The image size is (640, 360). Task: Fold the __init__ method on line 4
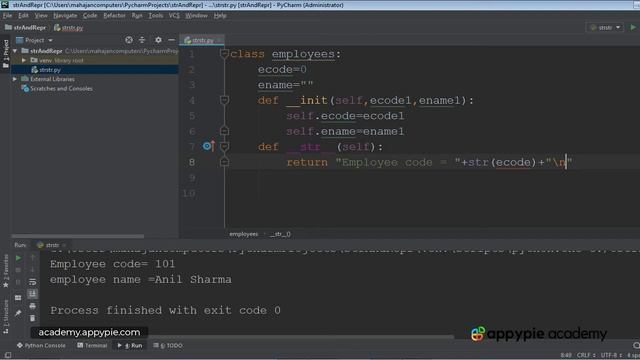(224, 100)
